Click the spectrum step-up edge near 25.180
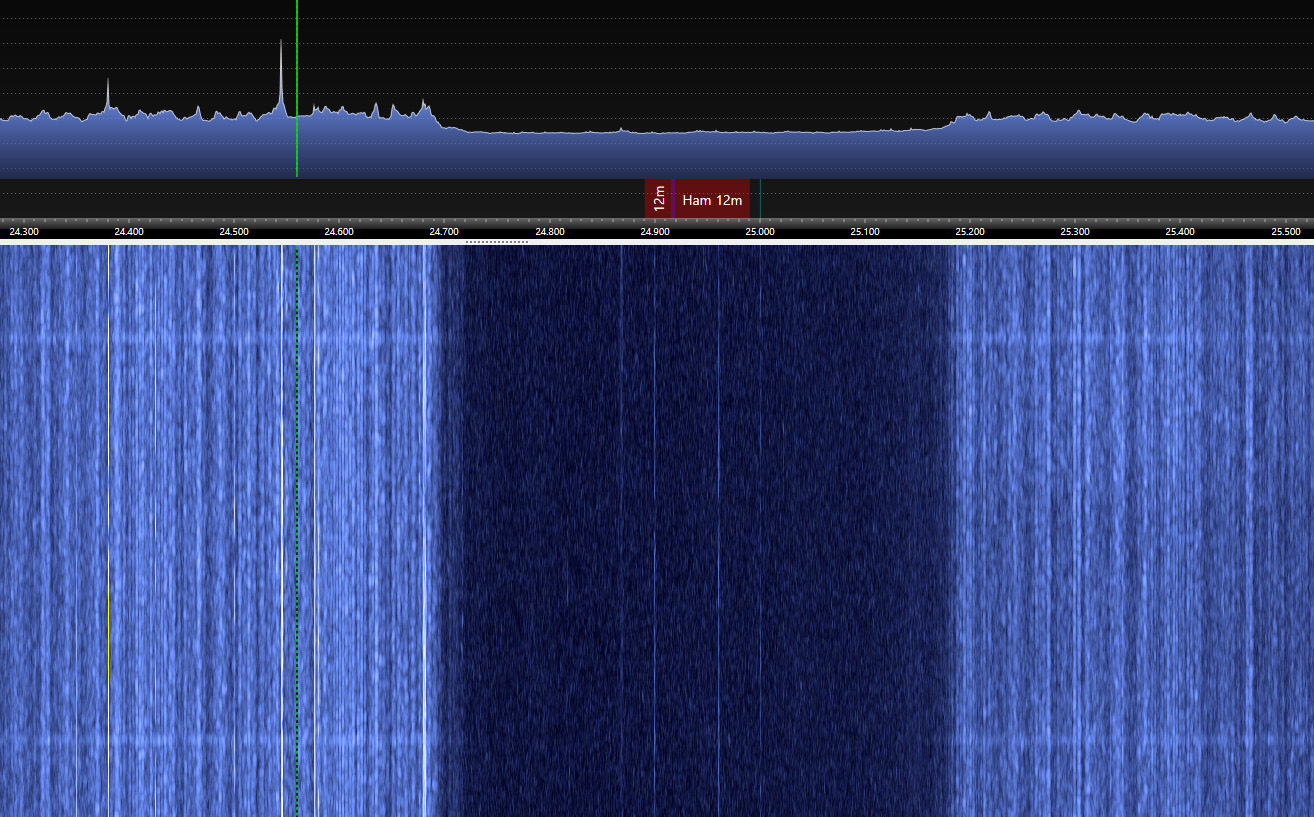 (x=950, y=123)
